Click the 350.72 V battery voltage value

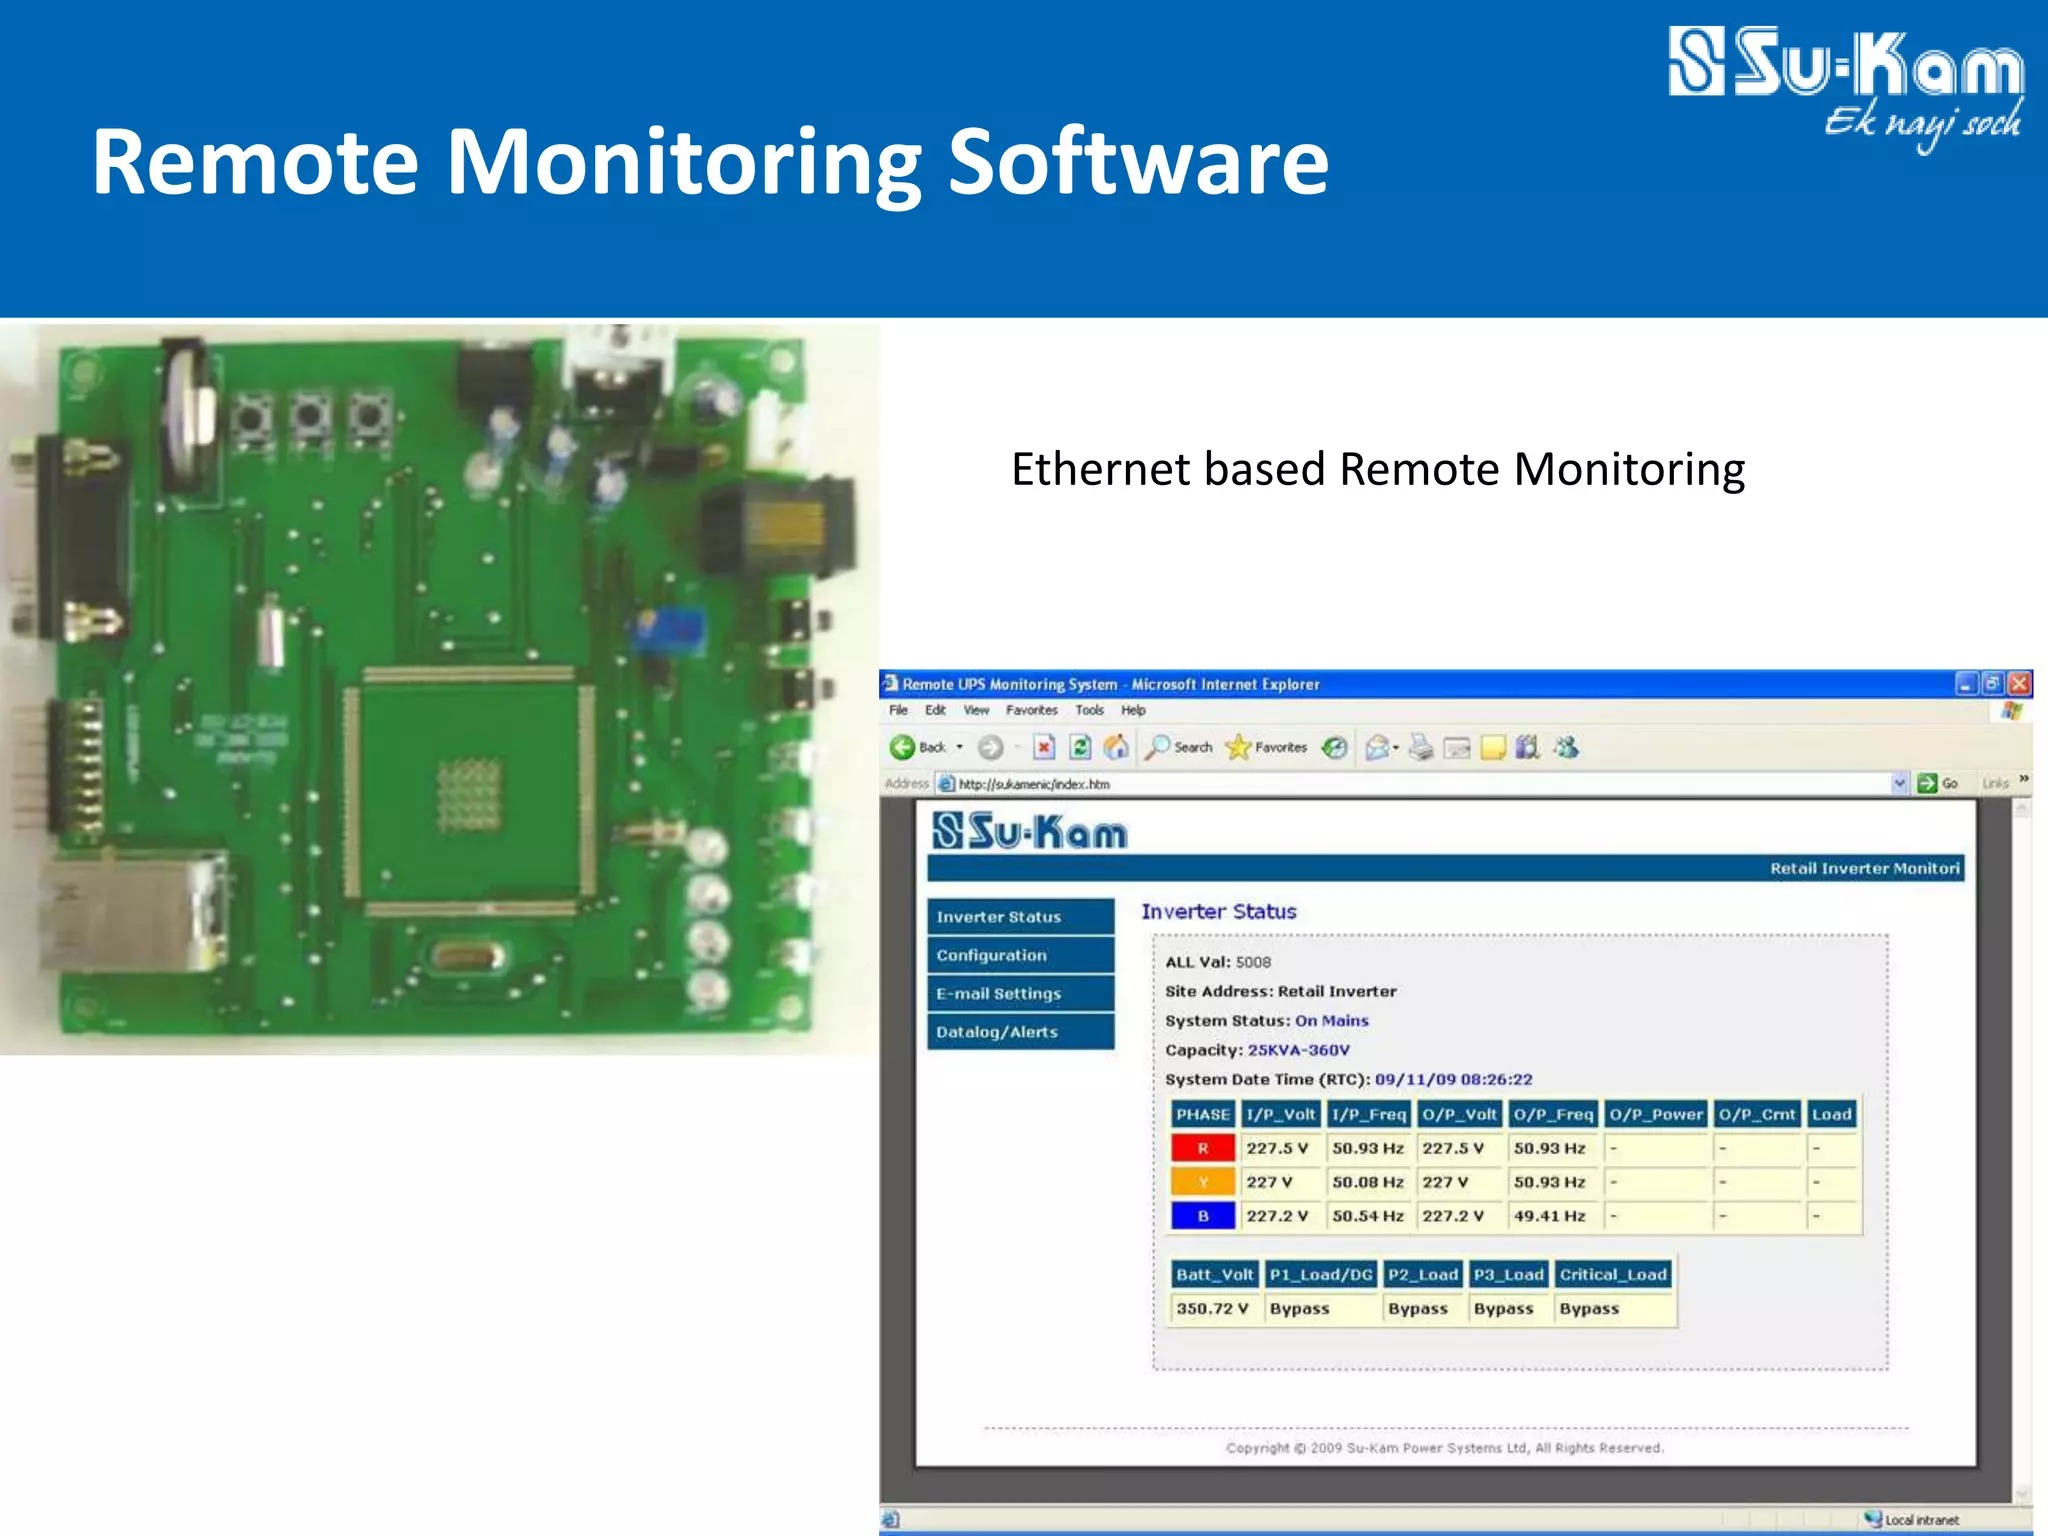[x=1213, y=1308]
